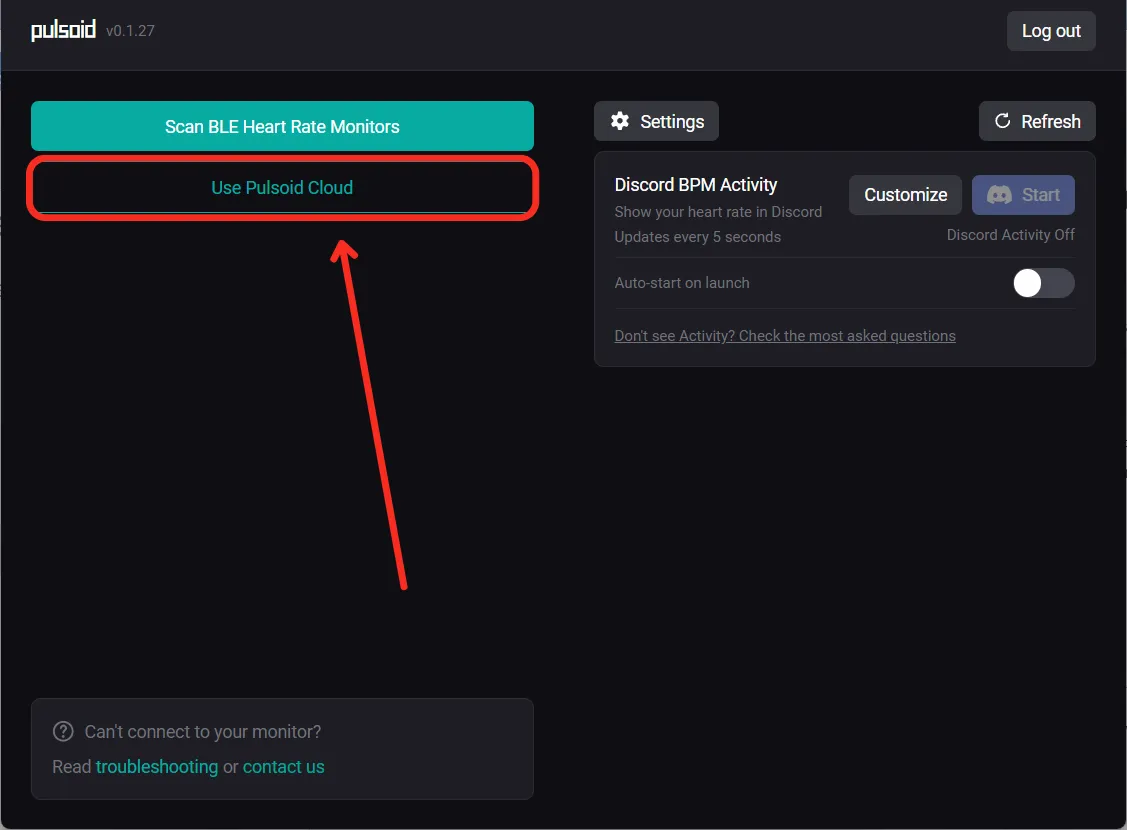Click the Refresh circular arrow icon
The width and height of the screenshot is (1127, 830).
[1002, 121]
